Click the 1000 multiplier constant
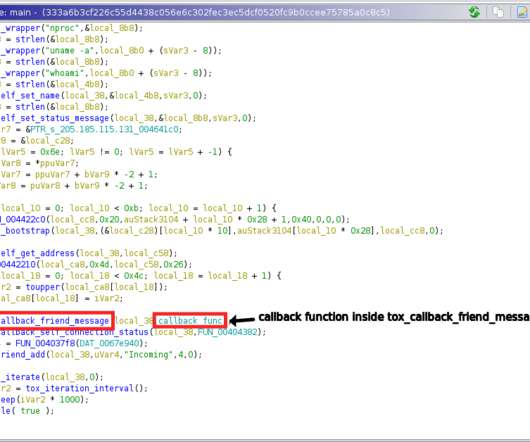The width and height of the screenshot is (530, 442). (x=70, y=399)
